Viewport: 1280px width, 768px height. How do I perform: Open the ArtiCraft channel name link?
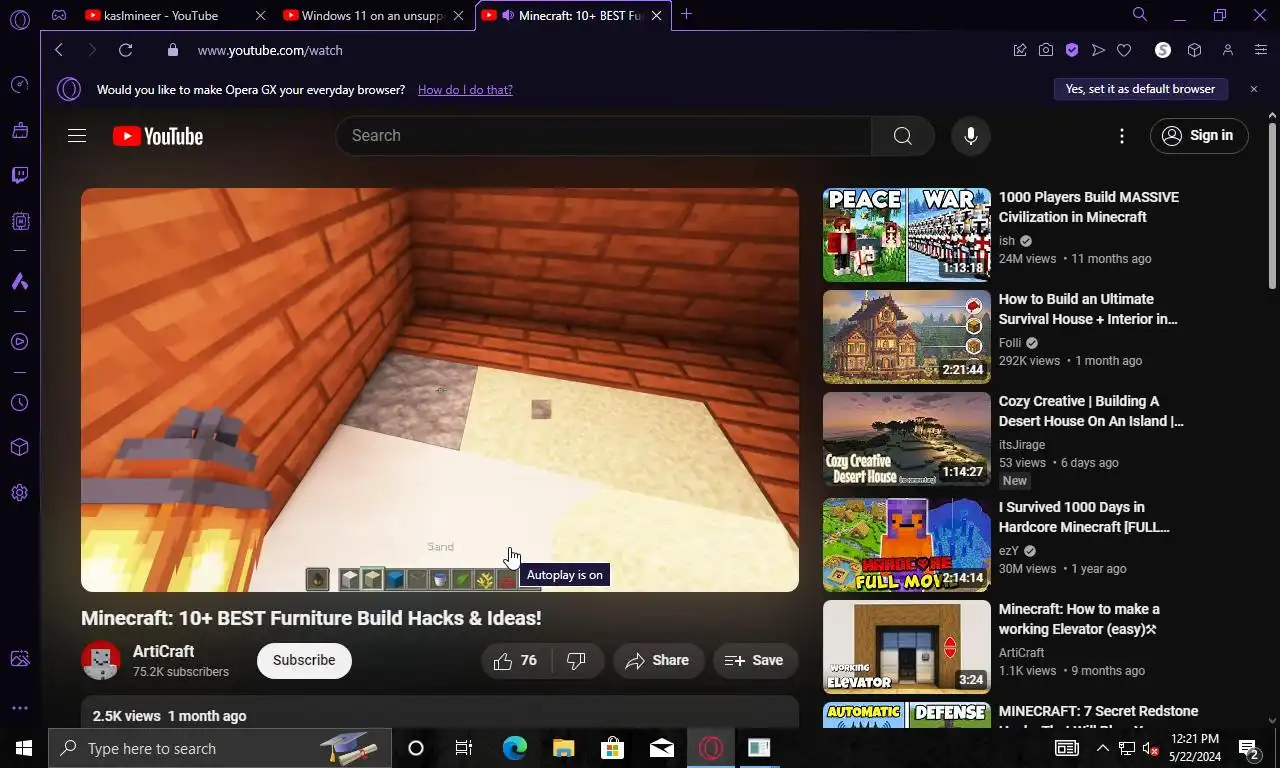tap(163, 652)
